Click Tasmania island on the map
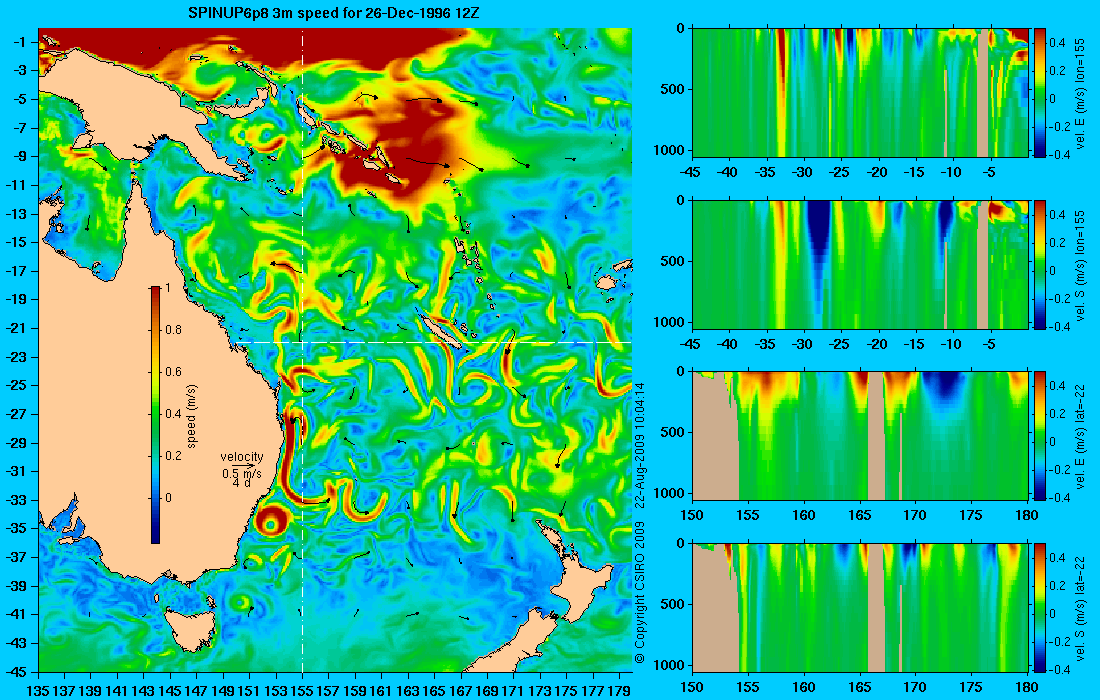The width and height of the screenshot is (1100, 700). coord(189,630)
